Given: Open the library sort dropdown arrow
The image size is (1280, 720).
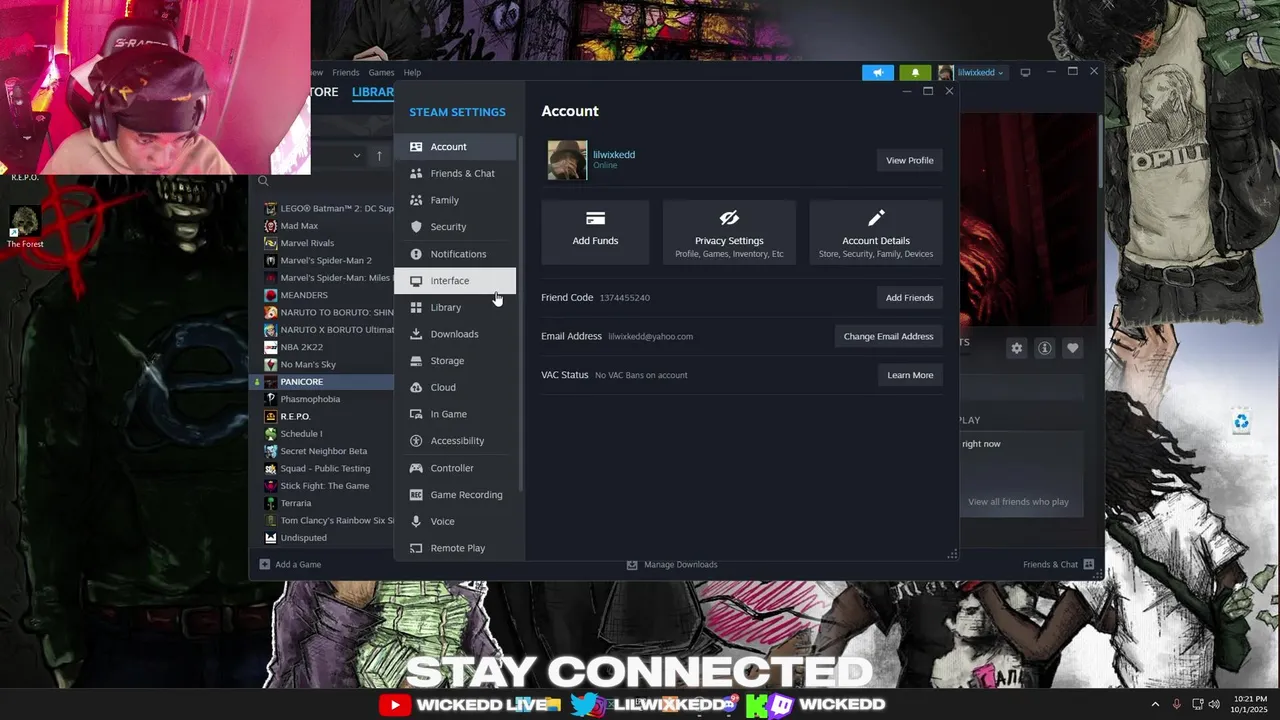Looking at the screenshot, I should (356, 156).
